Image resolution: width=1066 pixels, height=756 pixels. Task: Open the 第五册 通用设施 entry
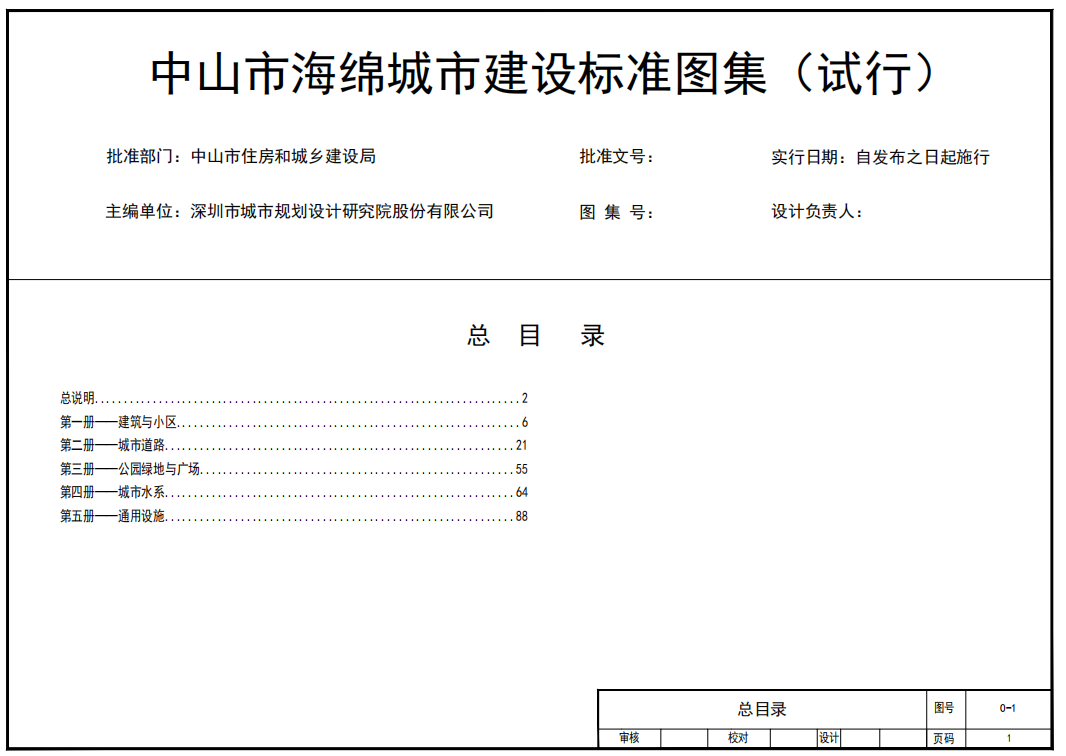[112, 517]
